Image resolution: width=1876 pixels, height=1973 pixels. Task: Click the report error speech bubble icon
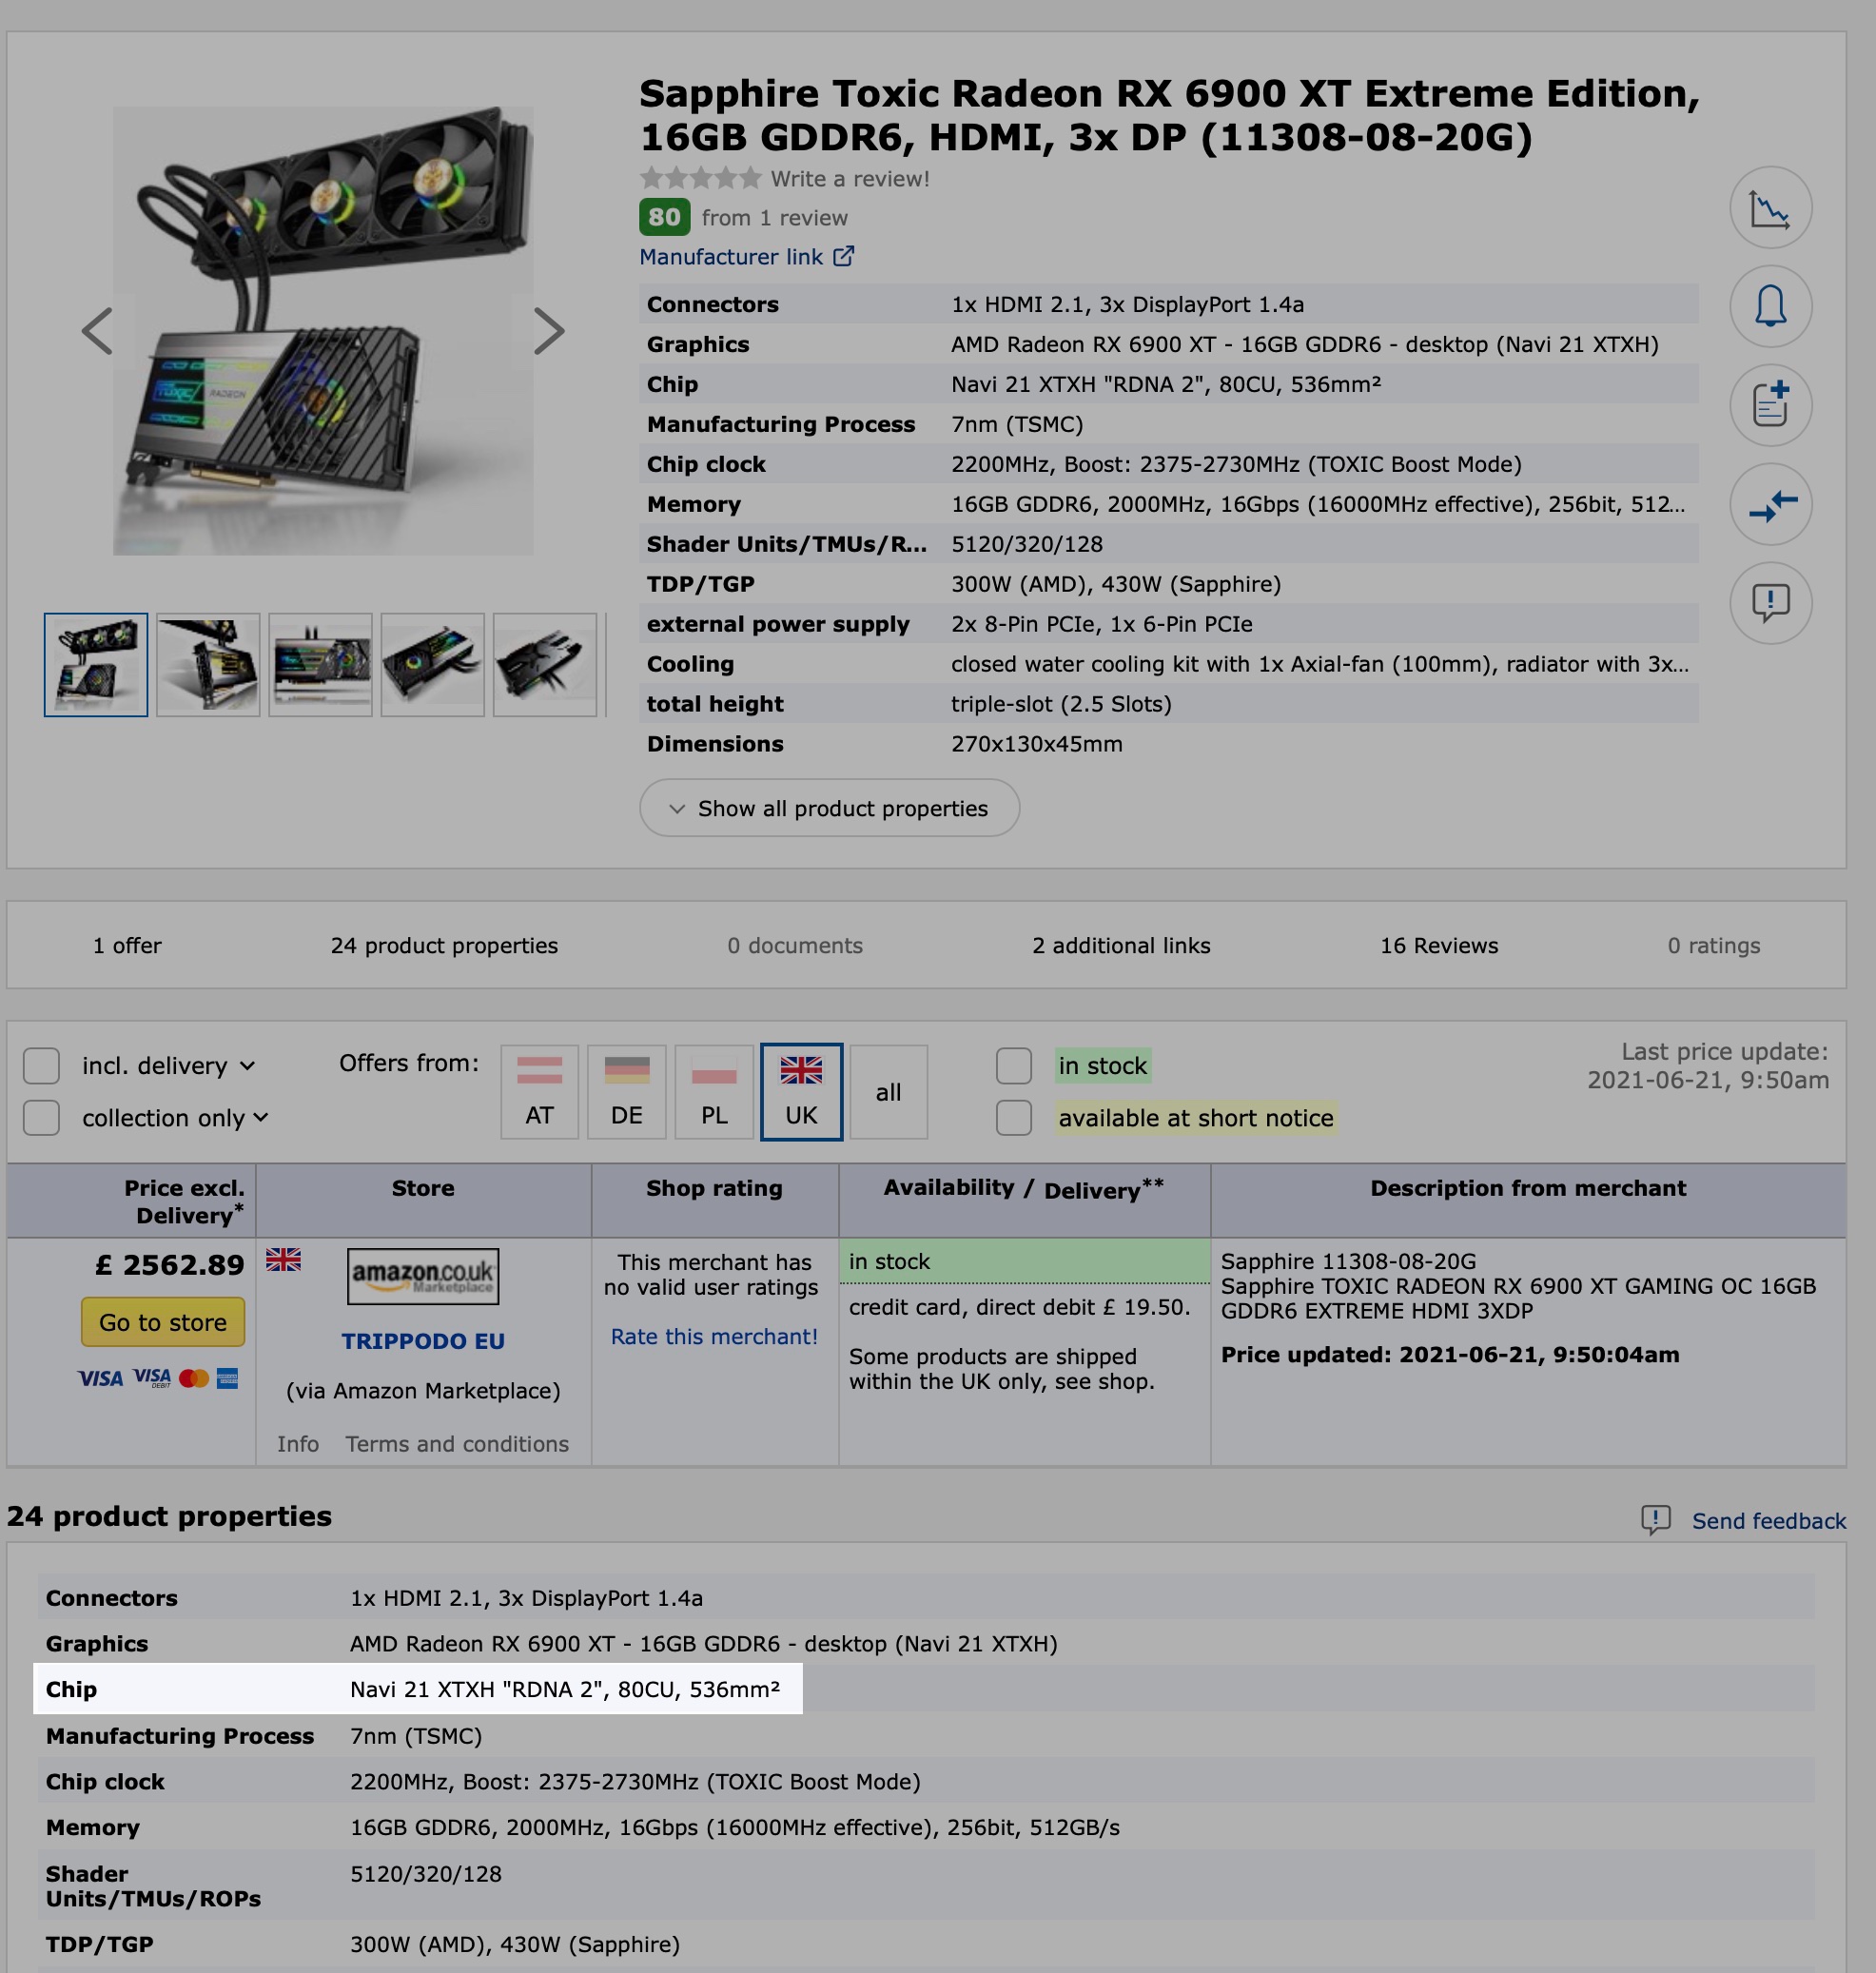tap(1770, 603)
